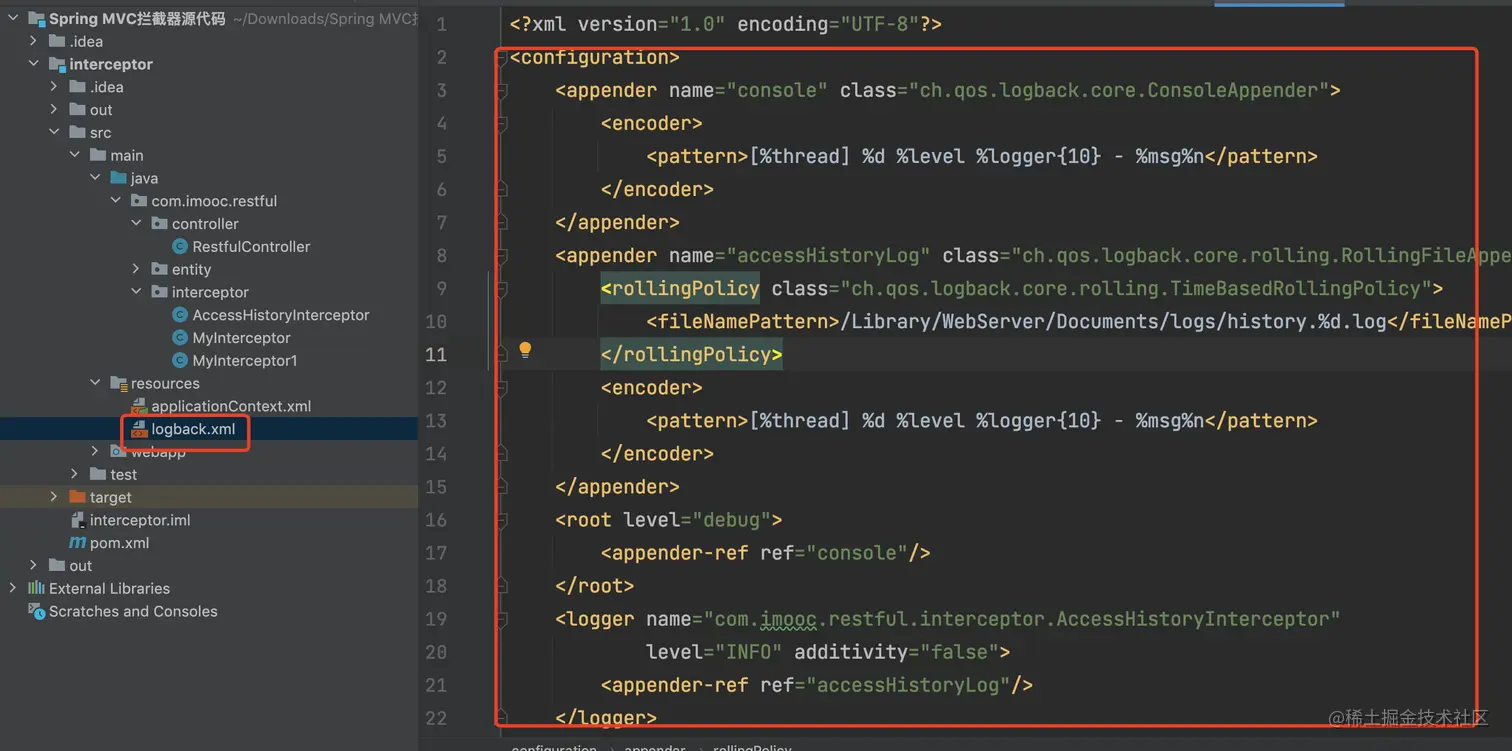
Task: Select MyInterceptor1 file
Action: tap(244, 361)
